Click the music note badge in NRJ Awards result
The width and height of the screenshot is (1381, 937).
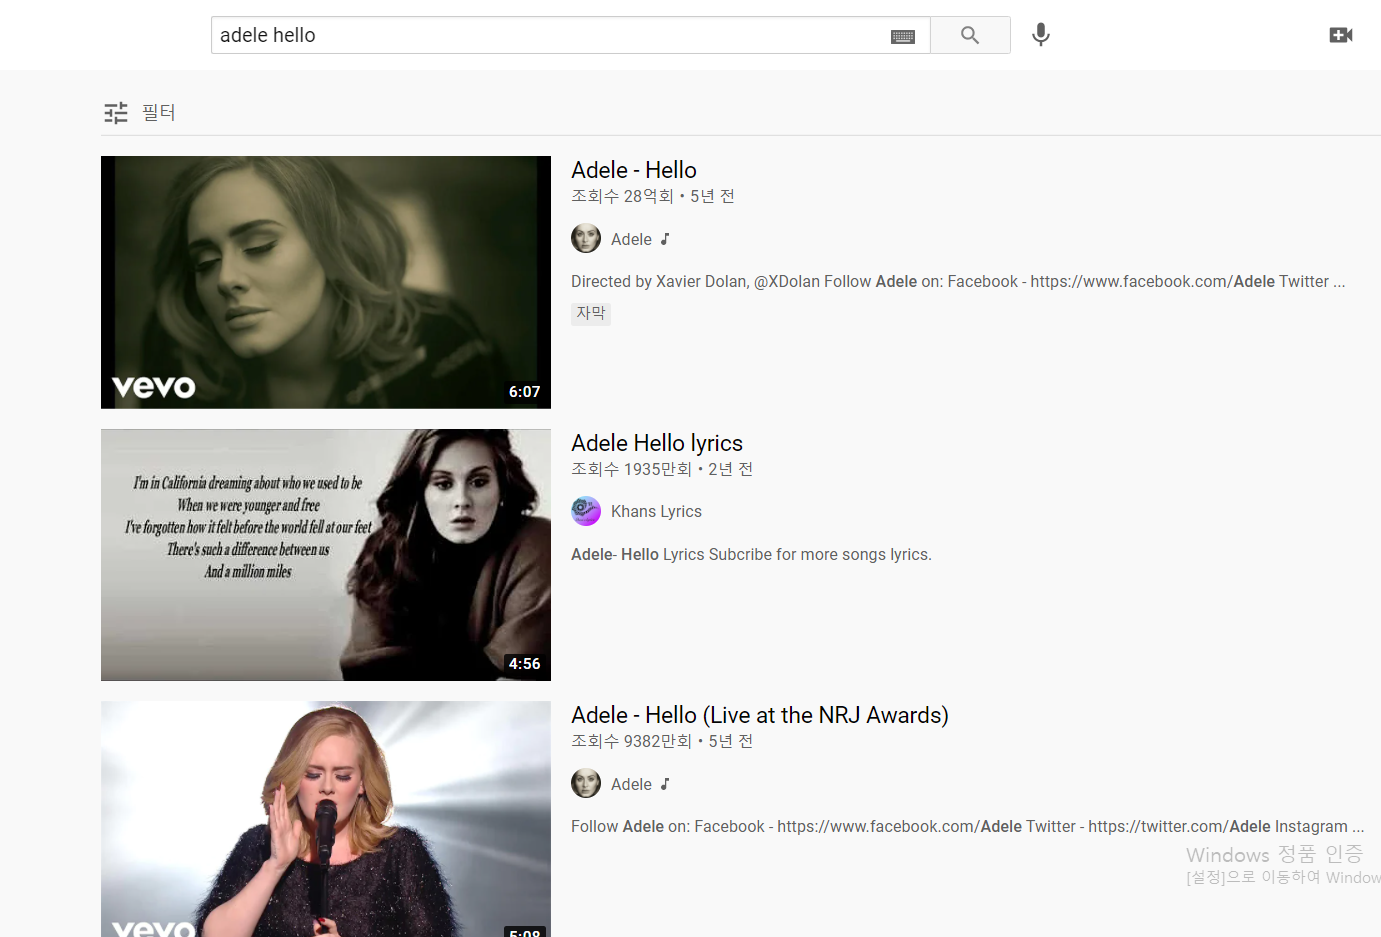665,784
